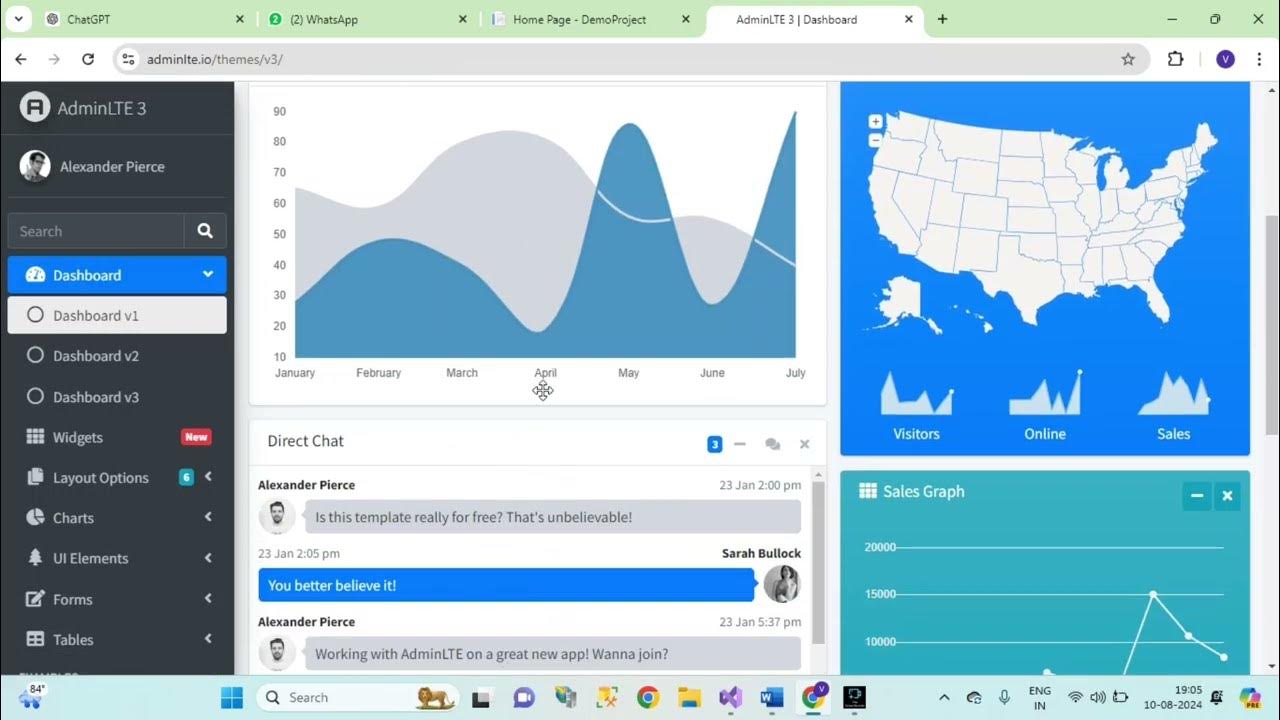Screen dimensions: 1280x720
Task: Click the address bar URL
Action: [214, 59]
